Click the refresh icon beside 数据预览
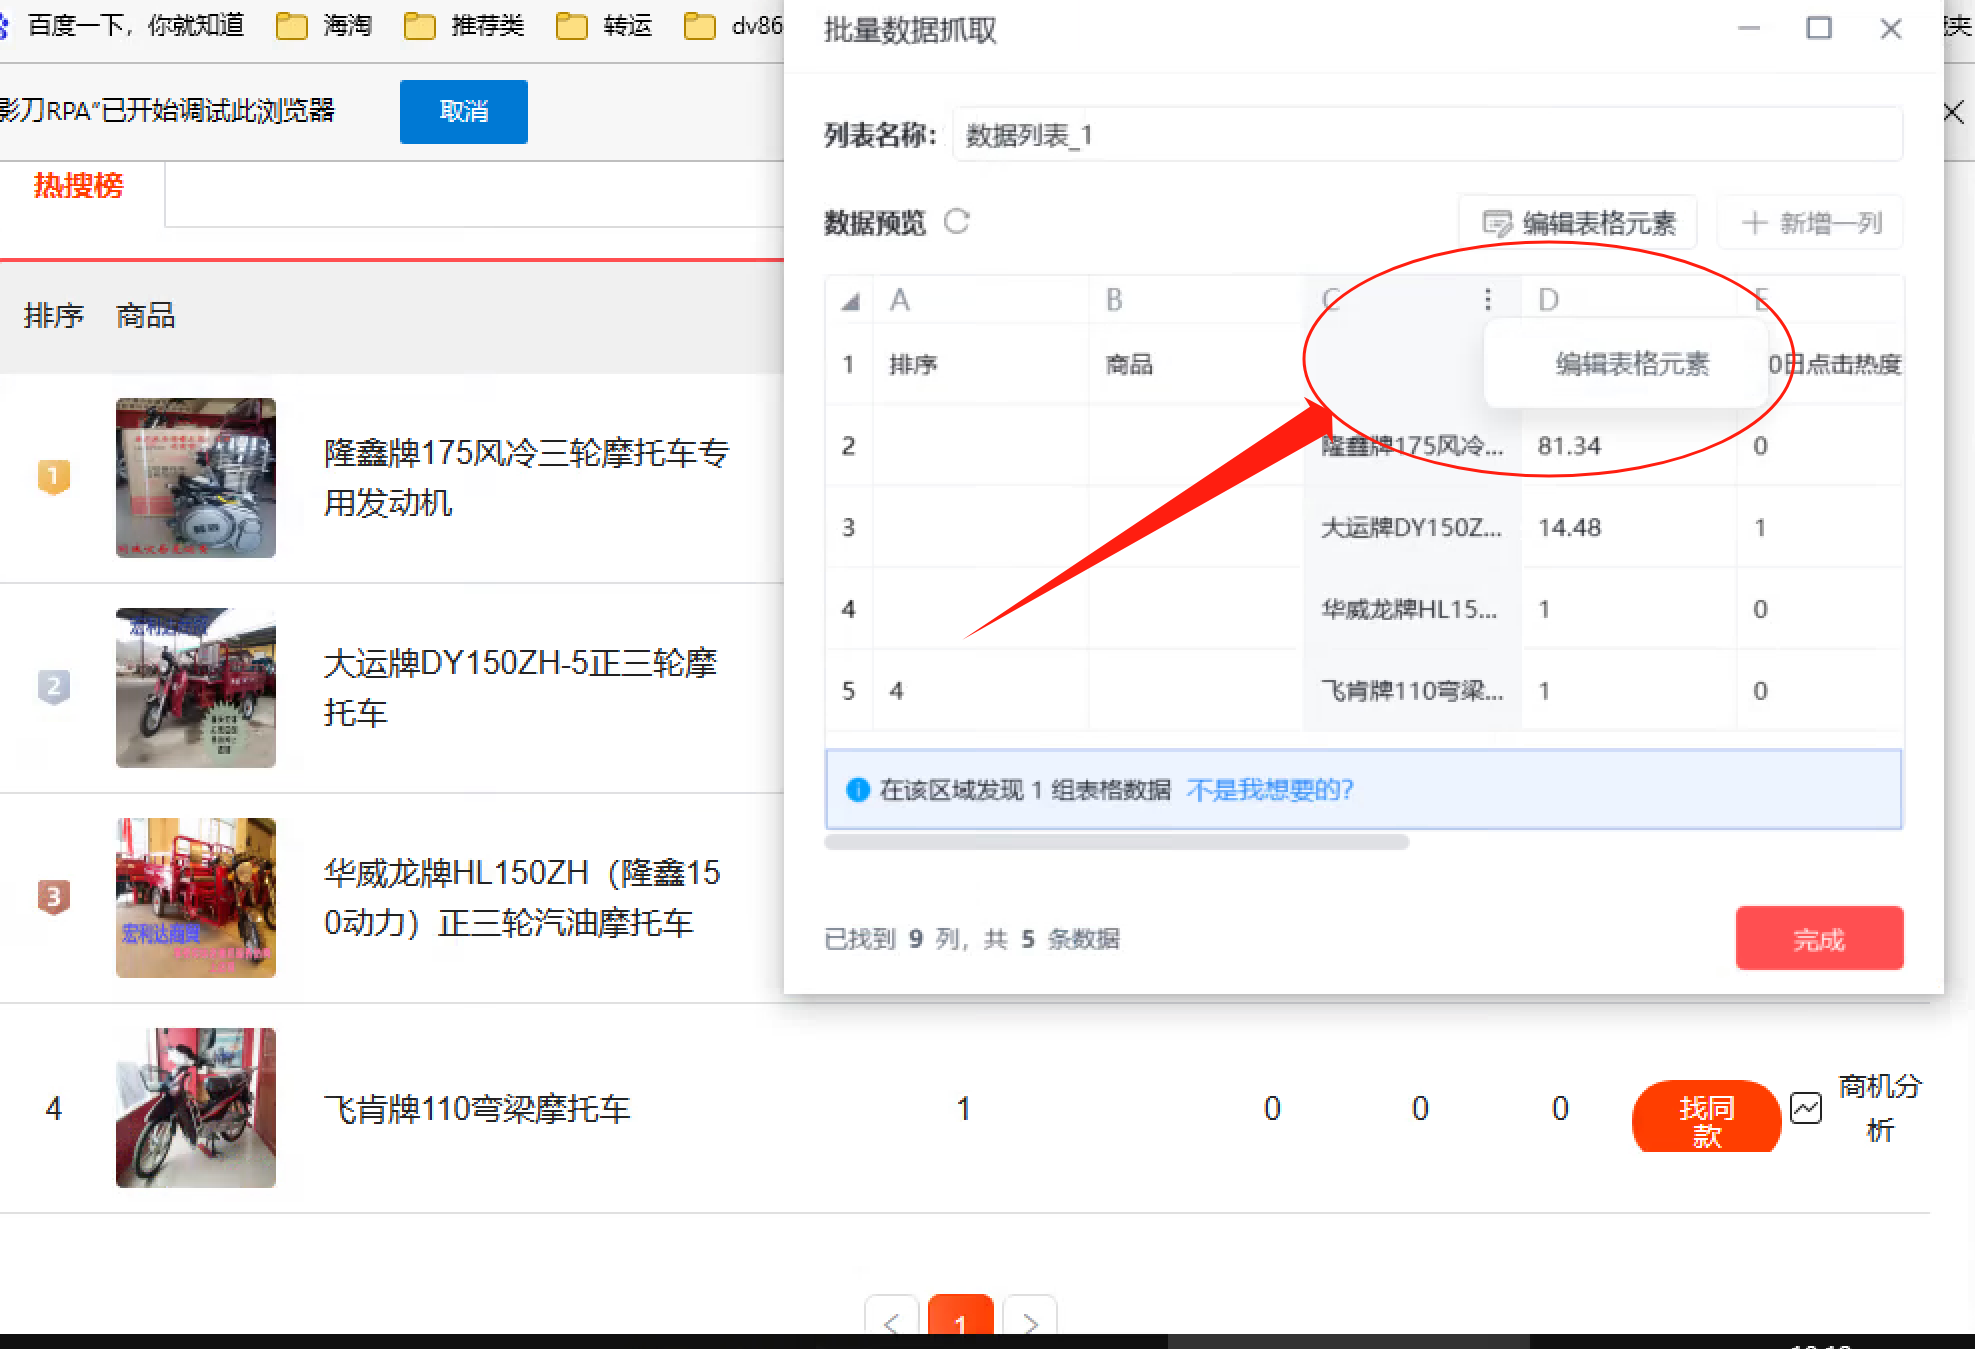Screen dimensions: 1975x1349 click(x=957, y=221)
